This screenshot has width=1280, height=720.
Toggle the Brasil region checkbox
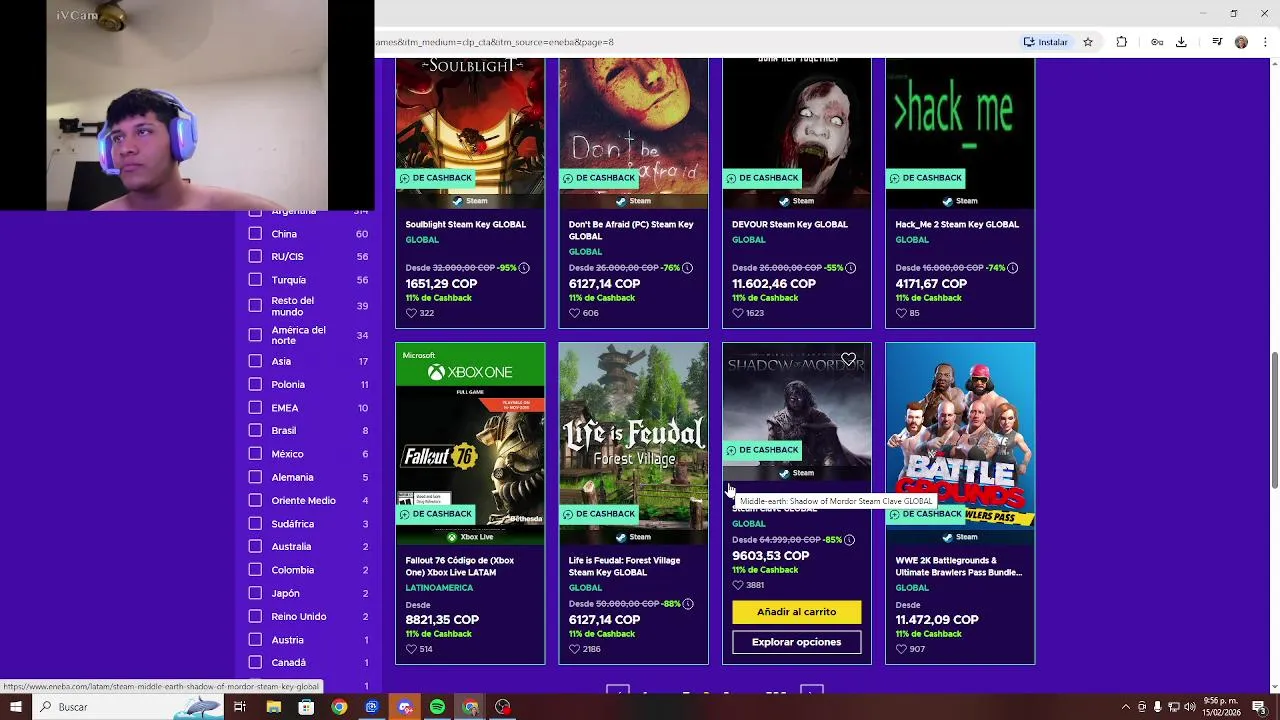(x=255, y=431)
